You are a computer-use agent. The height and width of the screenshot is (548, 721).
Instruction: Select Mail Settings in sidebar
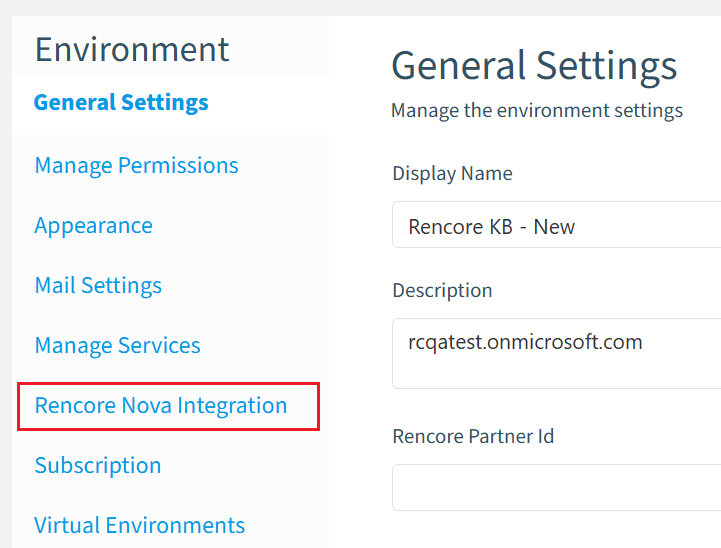[98, 285]
